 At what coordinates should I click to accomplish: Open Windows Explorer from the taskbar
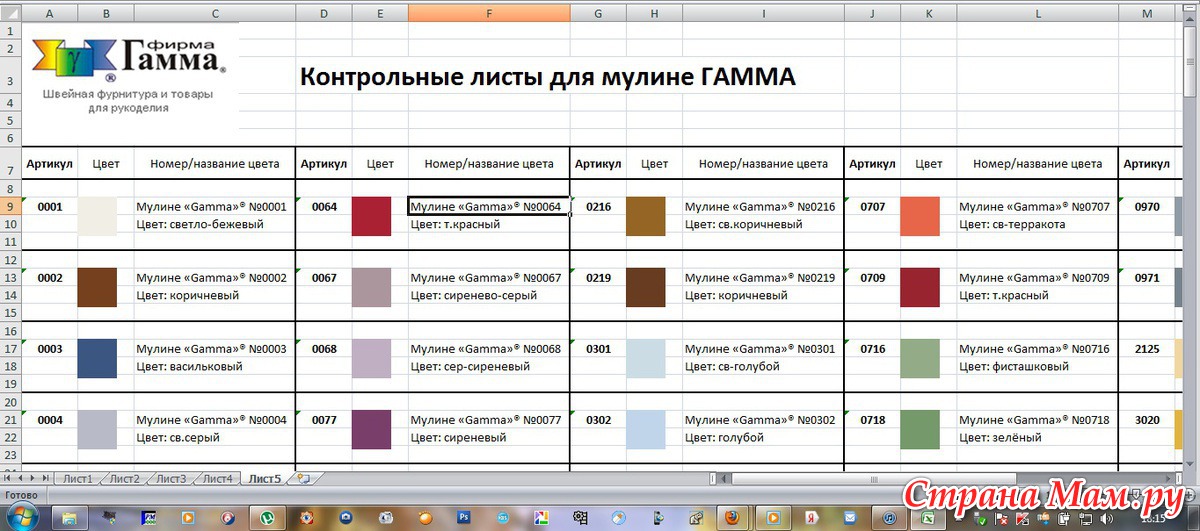68,518
